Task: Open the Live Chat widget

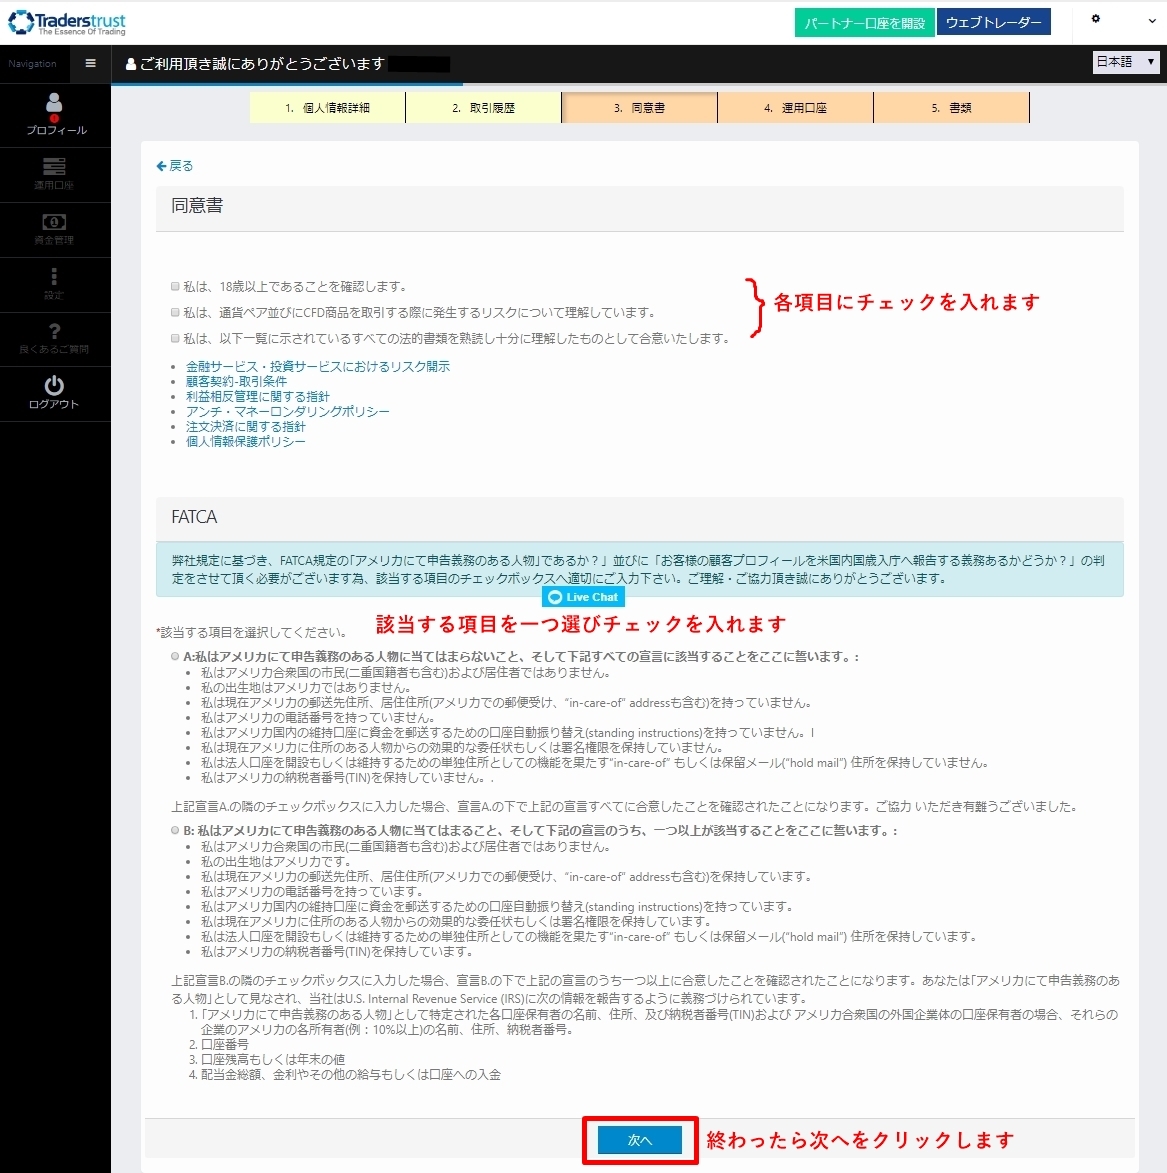Action: [x=584, y=597]
